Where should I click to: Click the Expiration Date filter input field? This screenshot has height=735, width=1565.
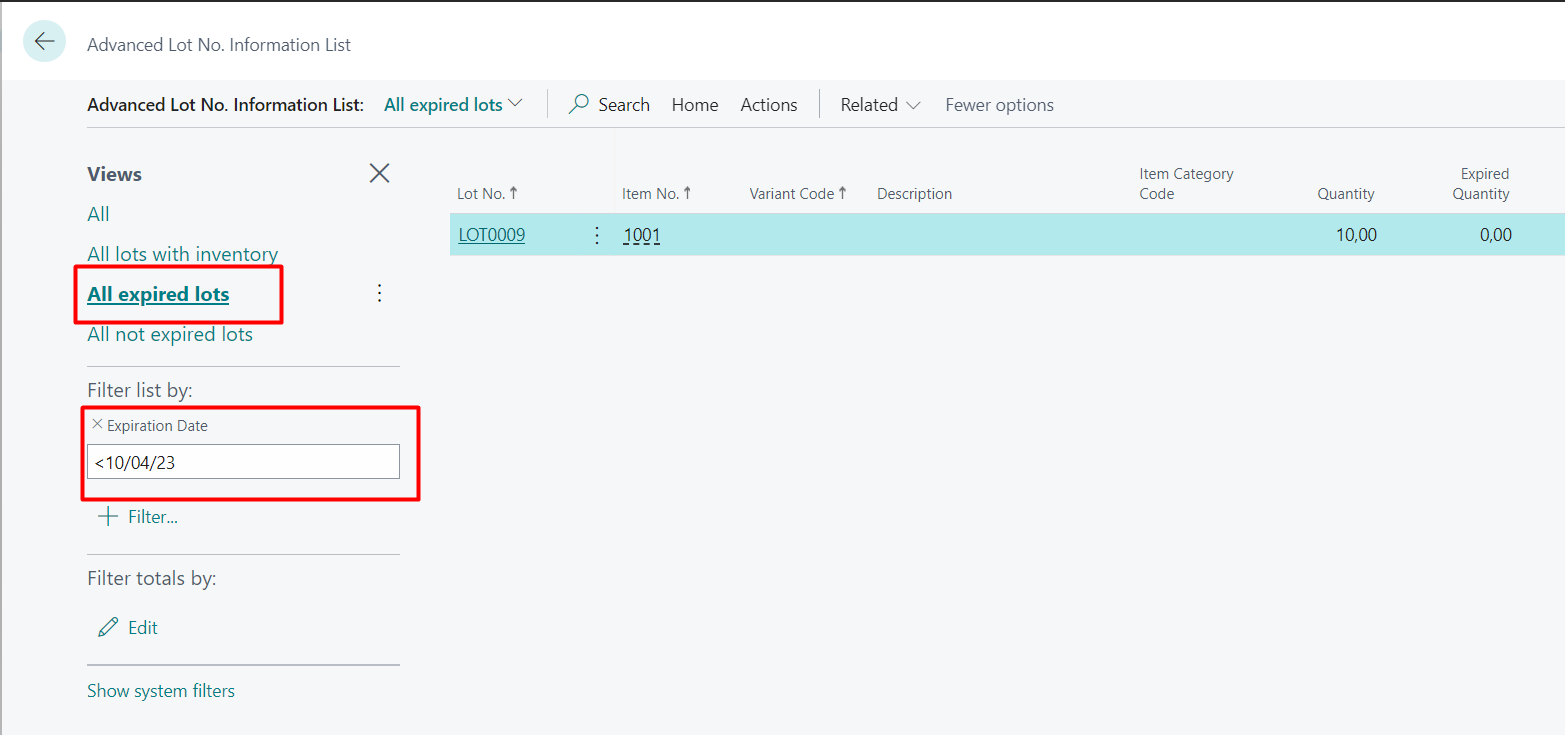243,462
